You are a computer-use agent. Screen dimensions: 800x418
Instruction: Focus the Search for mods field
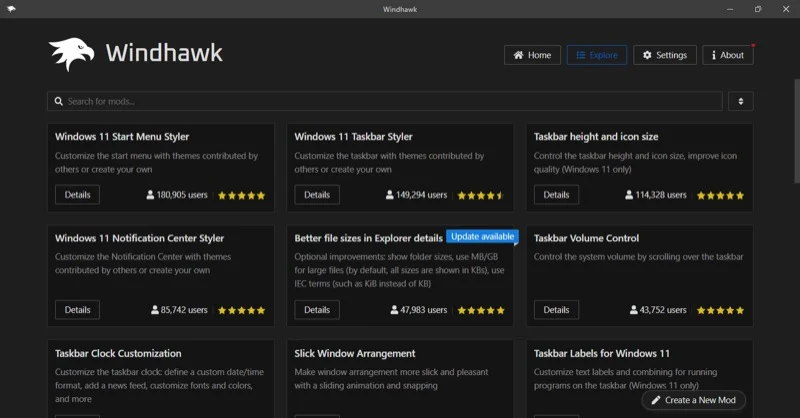385,101
